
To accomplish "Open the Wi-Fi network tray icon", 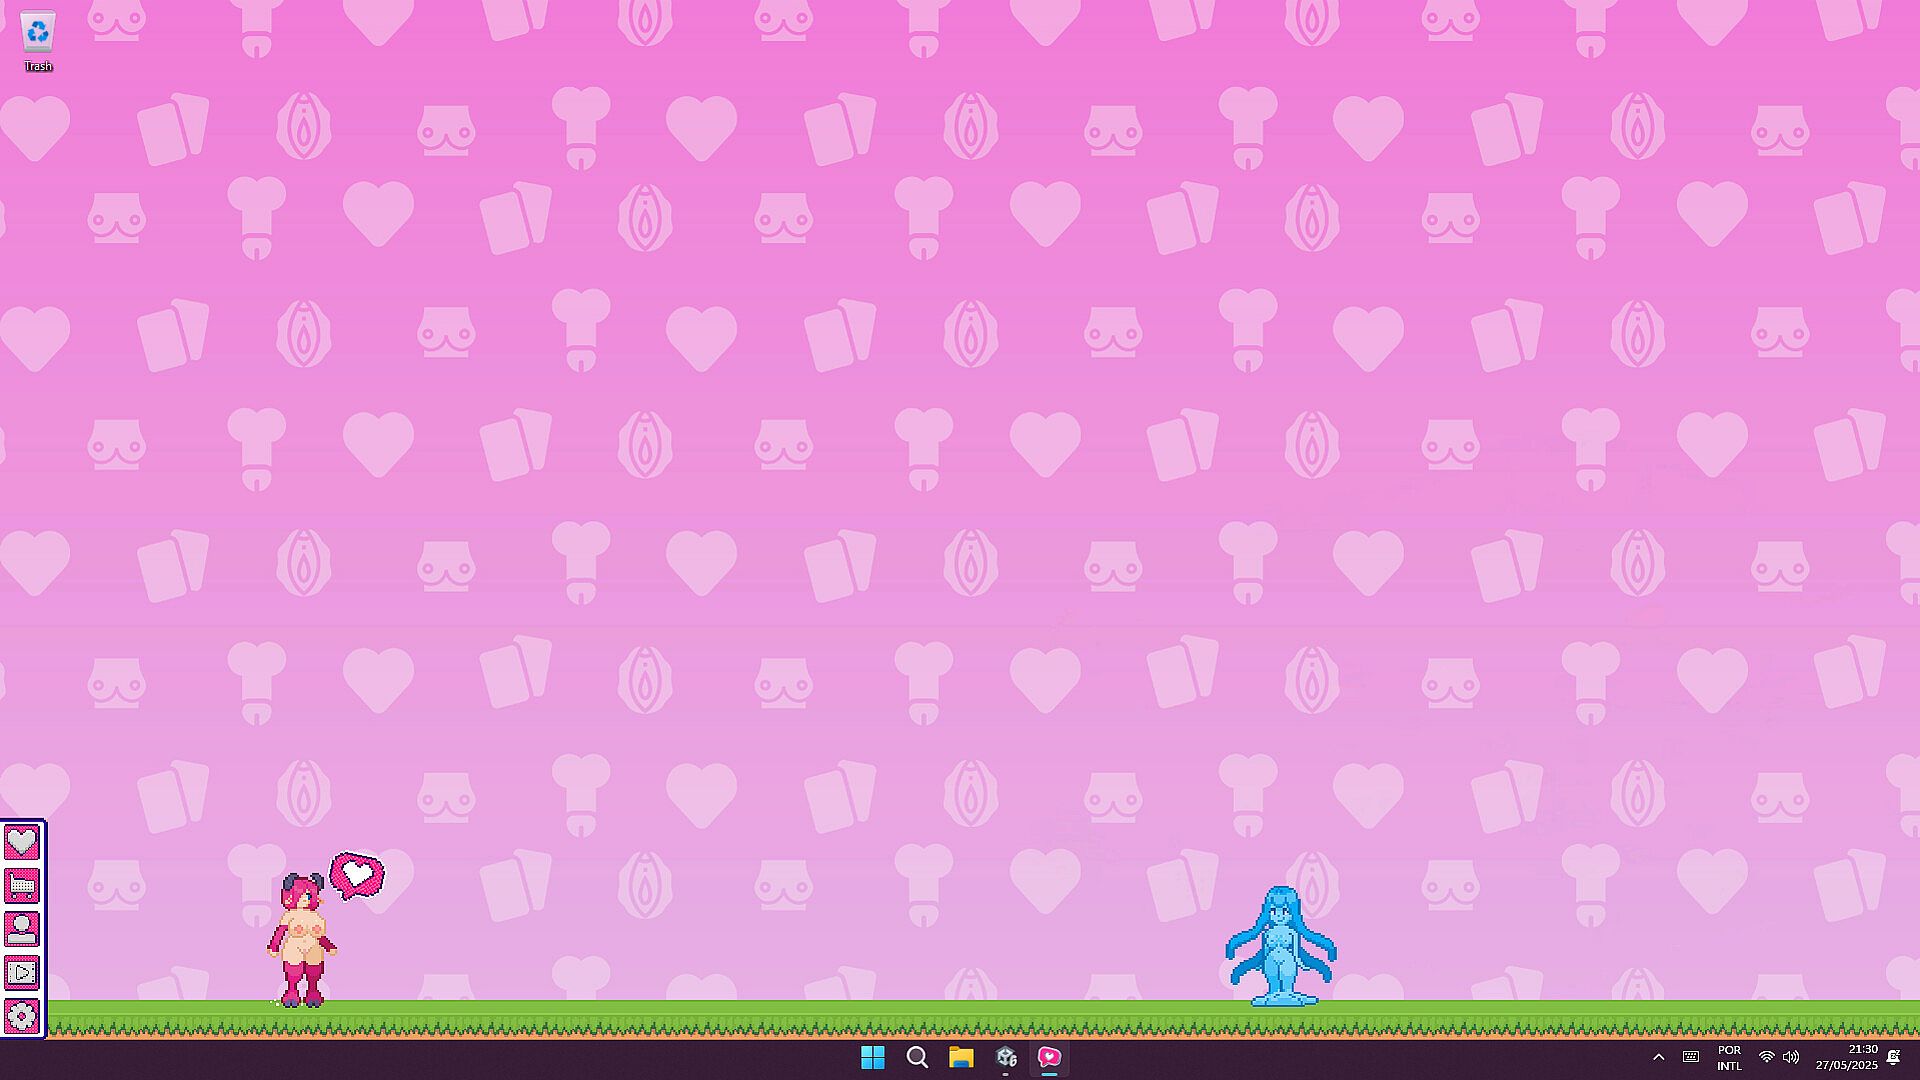I will 1767,1058.
